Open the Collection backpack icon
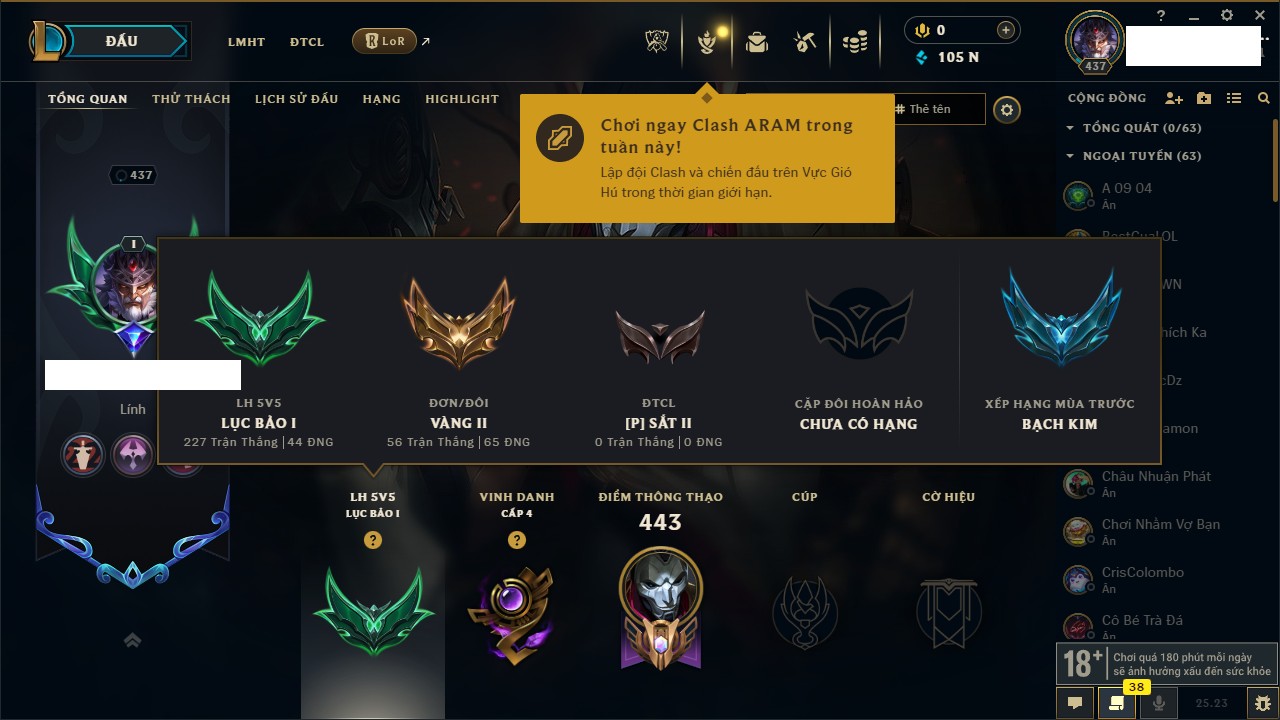 757,42
